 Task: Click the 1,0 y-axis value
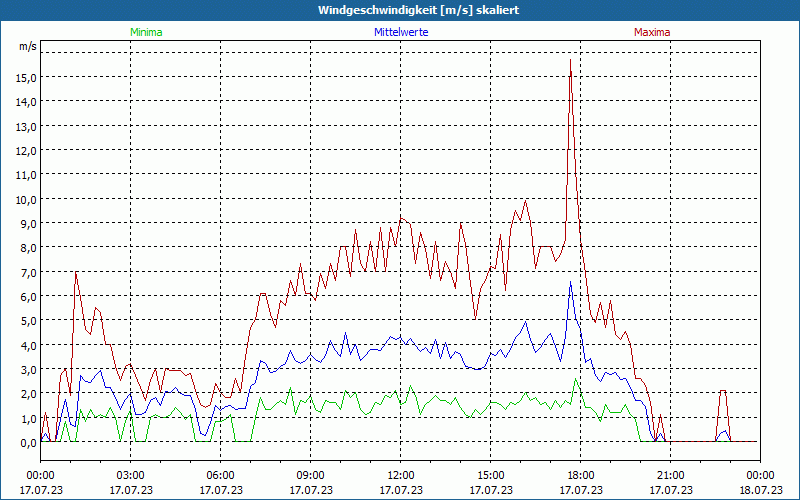tap(30, 418)
